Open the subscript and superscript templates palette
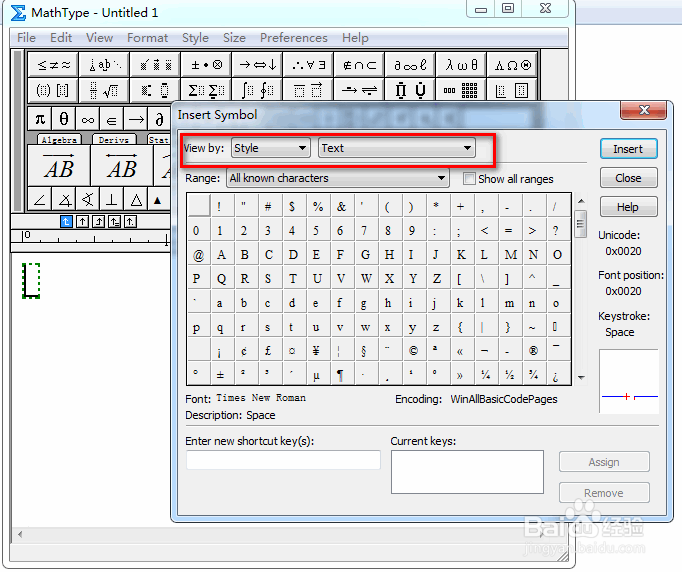The width and height of the screenshot is (682, 572). tap(155, 90)
